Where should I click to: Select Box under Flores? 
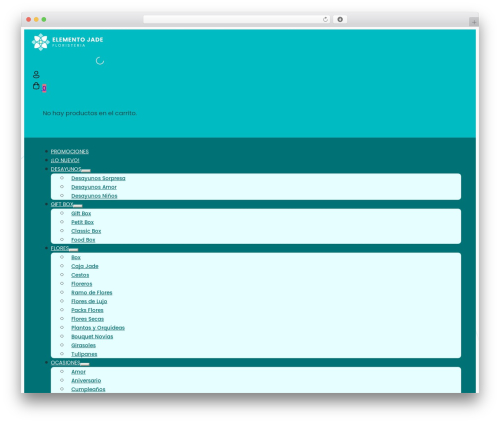pos(76,257)
